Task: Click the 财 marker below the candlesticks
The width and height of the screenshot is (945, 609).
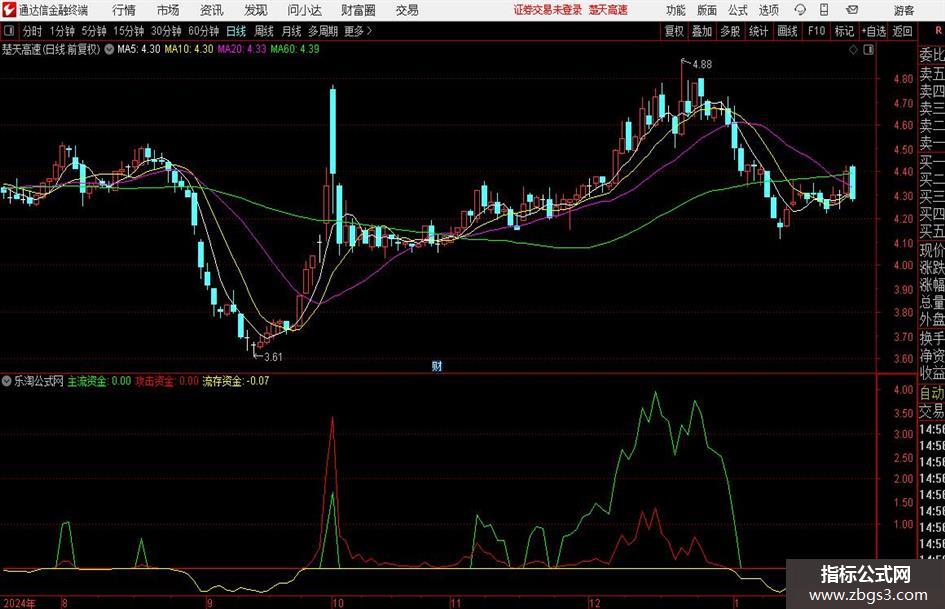Action: pyautogui.click(x=437, y=365)
